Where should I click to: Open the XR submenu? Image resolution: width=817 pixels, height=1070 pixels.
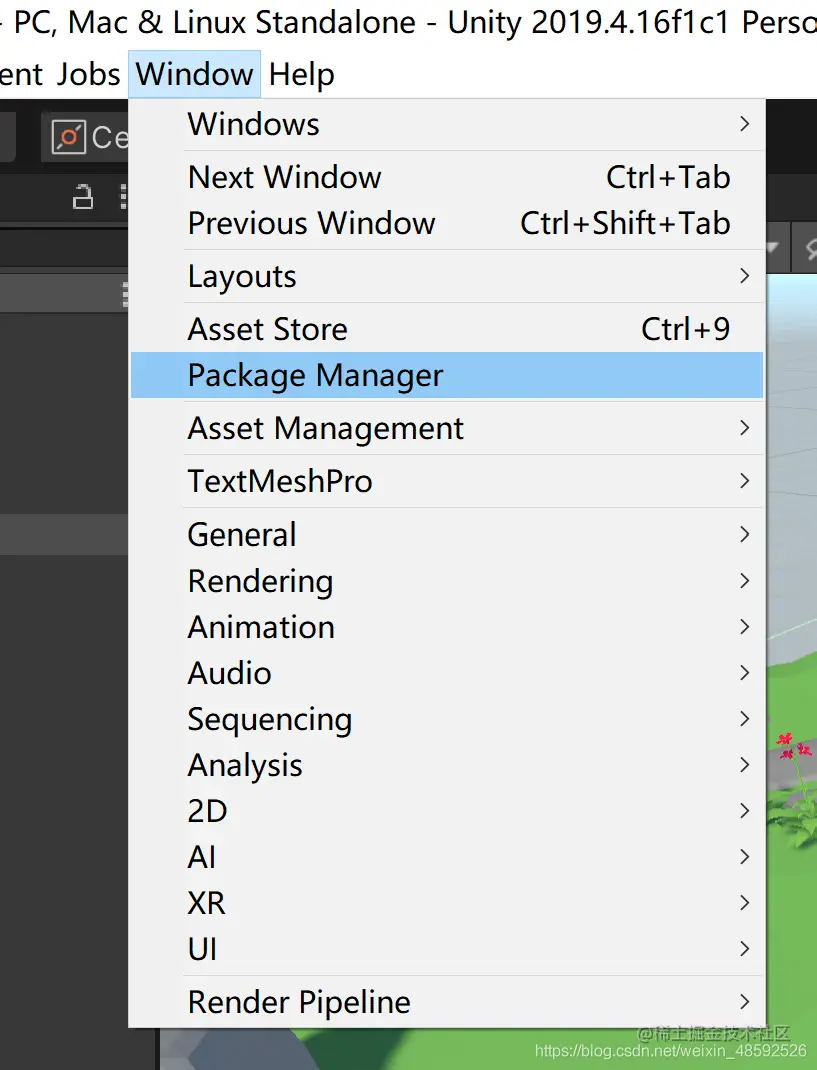(x=447, y=903)
